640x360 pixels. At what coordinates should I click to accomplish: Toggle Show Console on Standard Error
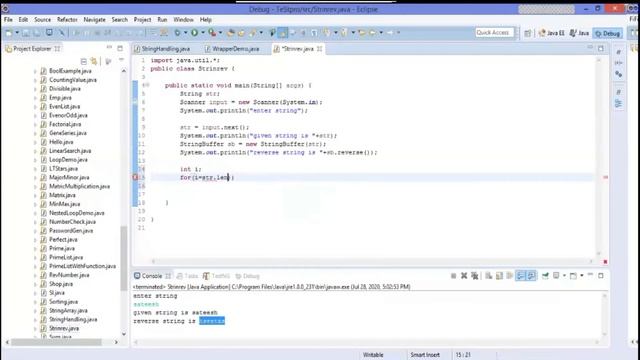pyautogui.click(x=531, y=276)
